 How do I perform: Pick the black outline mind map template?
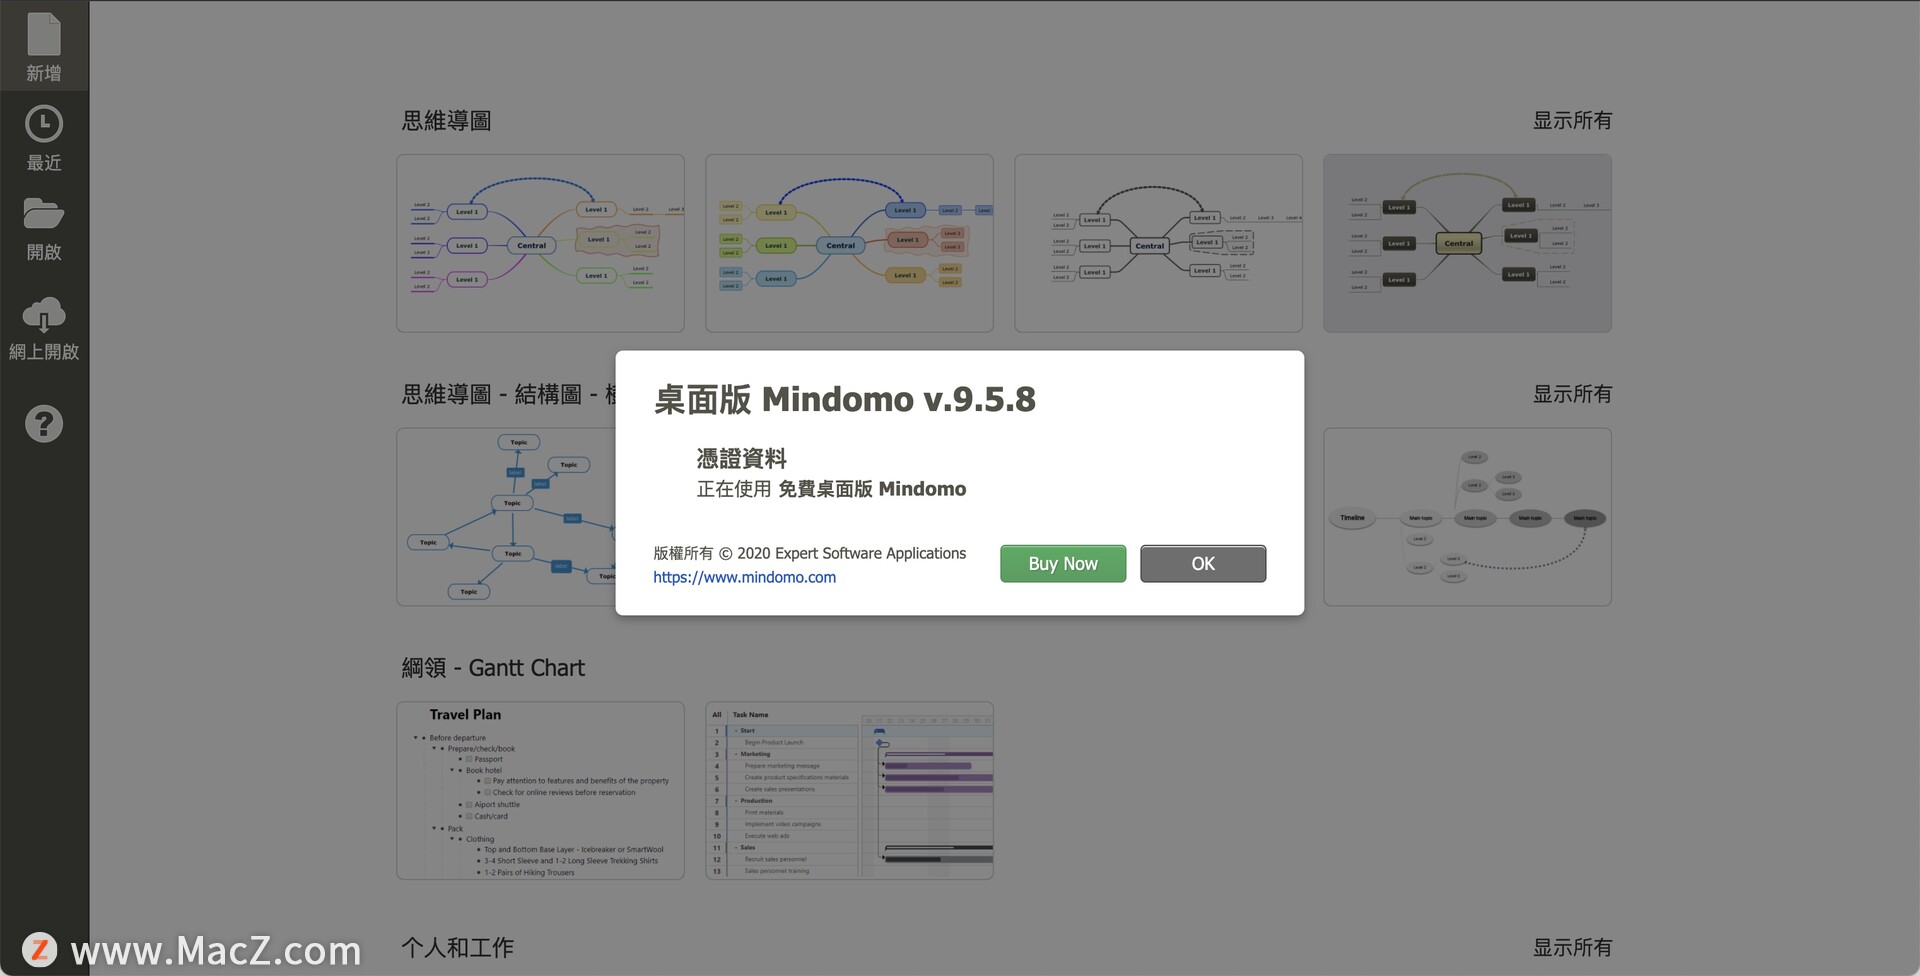tap(1158, 243)
